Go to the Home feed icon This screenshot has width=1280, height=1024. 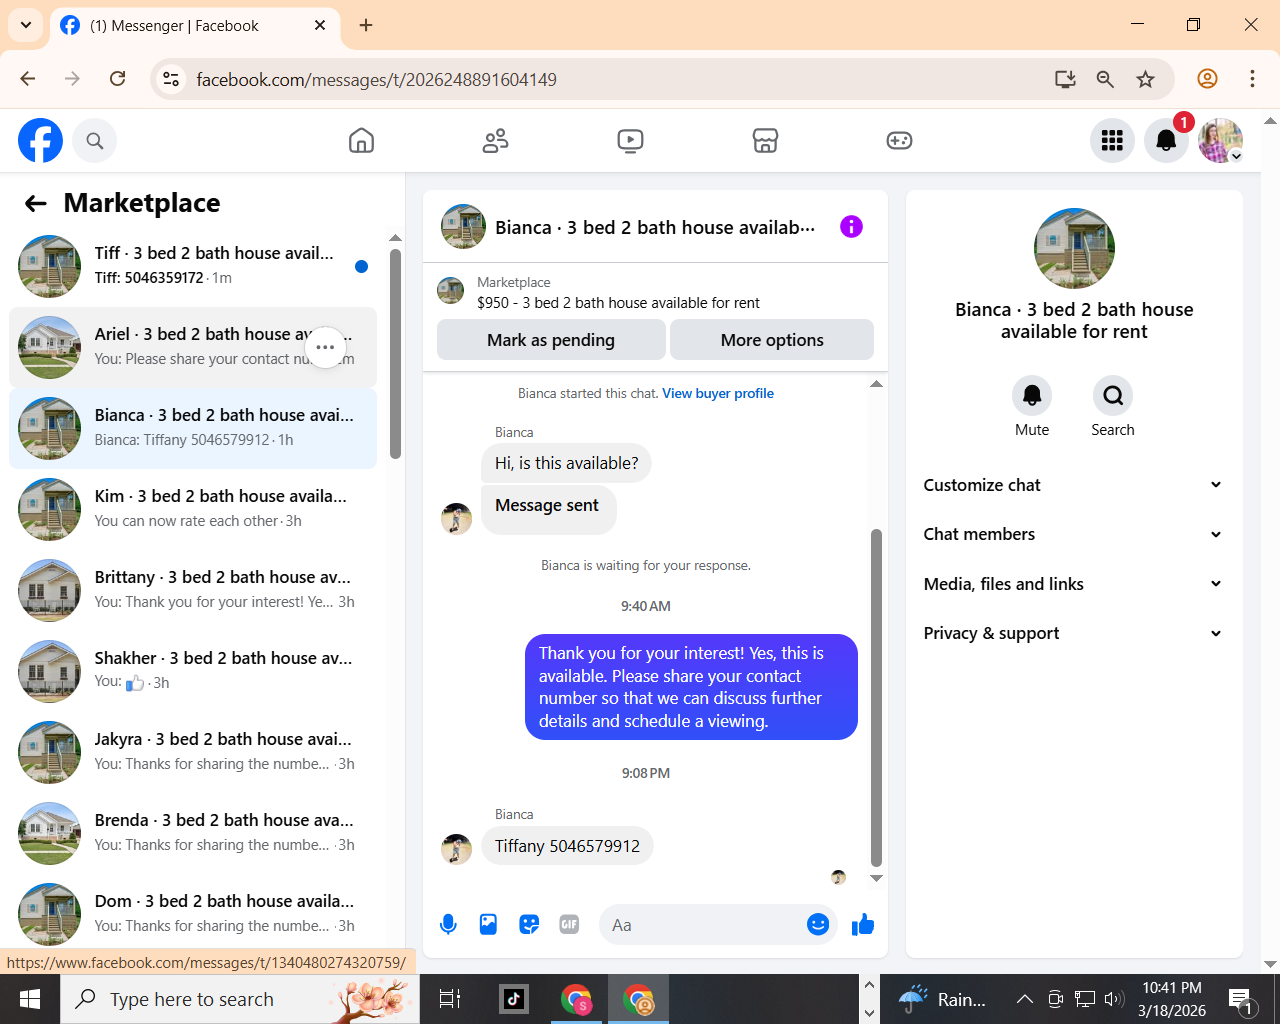pyautogui.click(x=361, y=141)
